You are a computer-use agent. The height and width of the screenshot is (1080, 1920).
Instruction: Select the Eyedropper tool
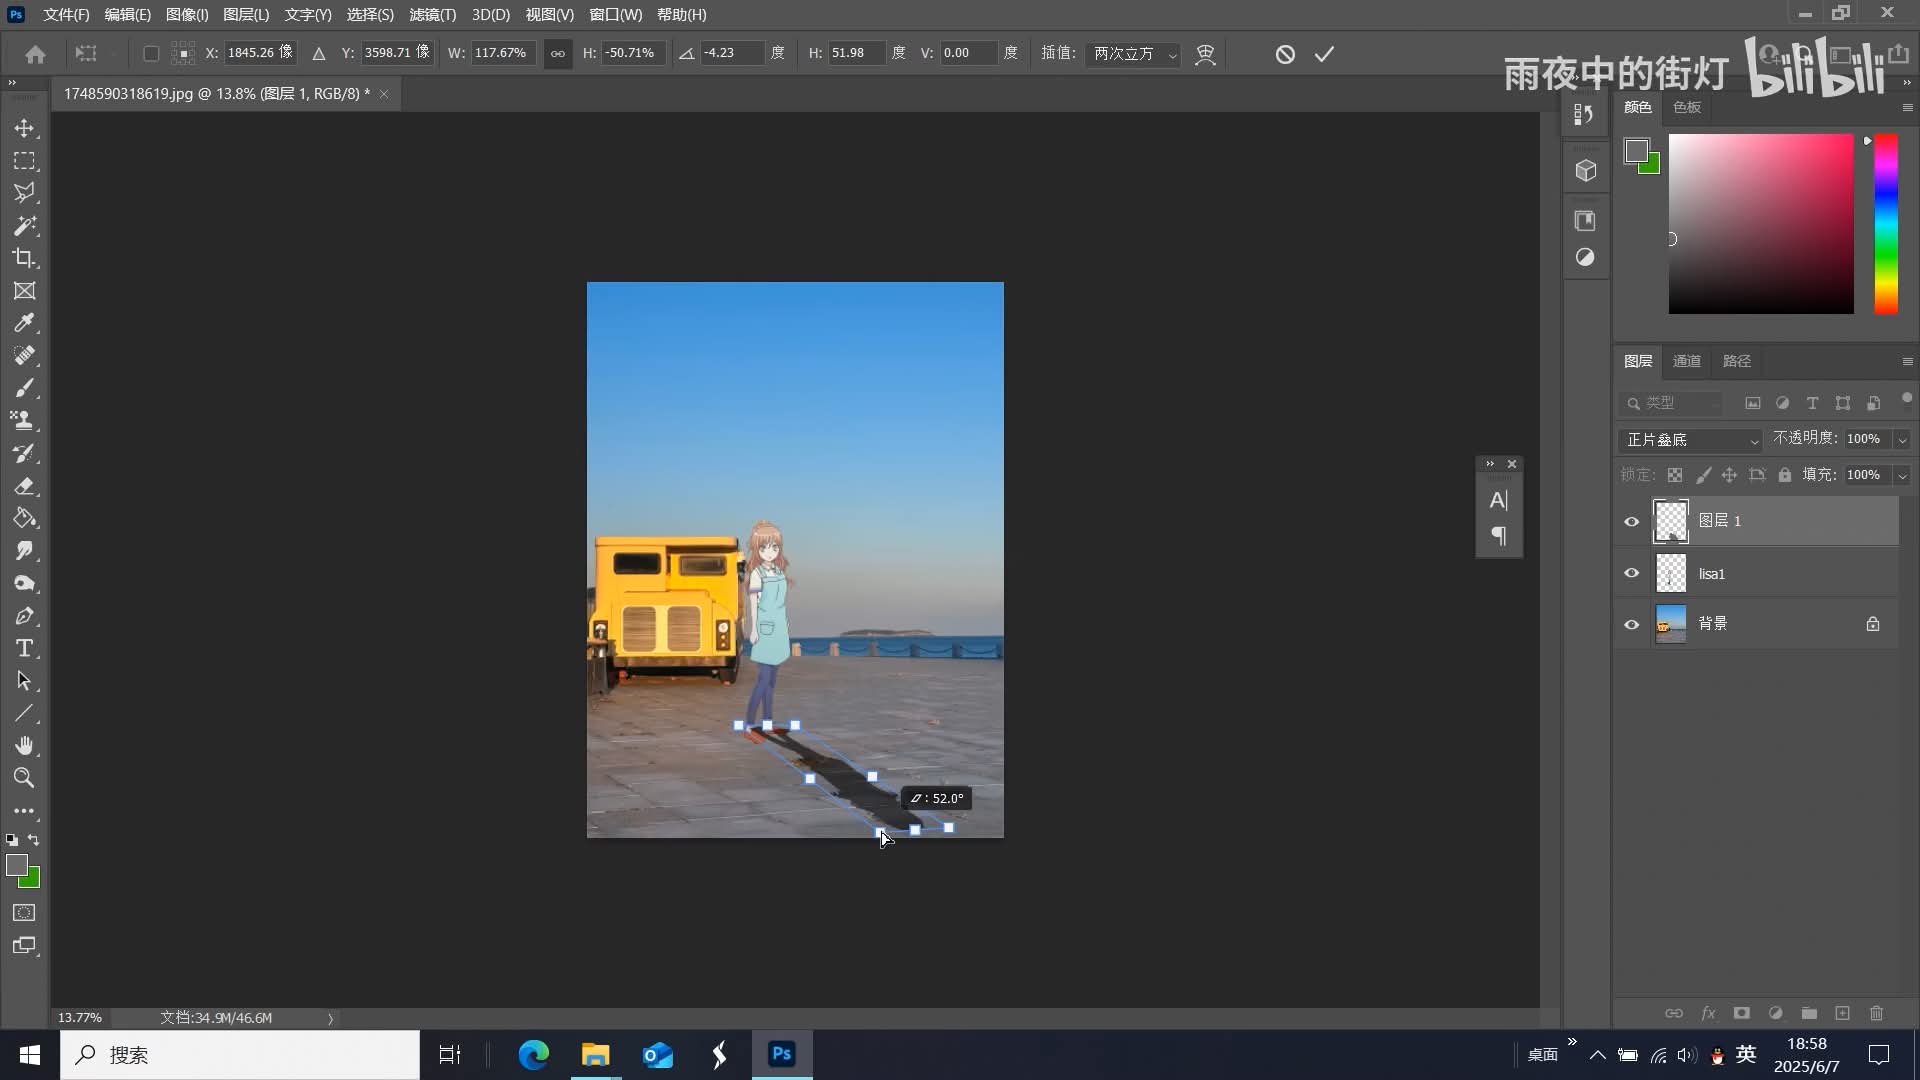click(x=24, y=323)
